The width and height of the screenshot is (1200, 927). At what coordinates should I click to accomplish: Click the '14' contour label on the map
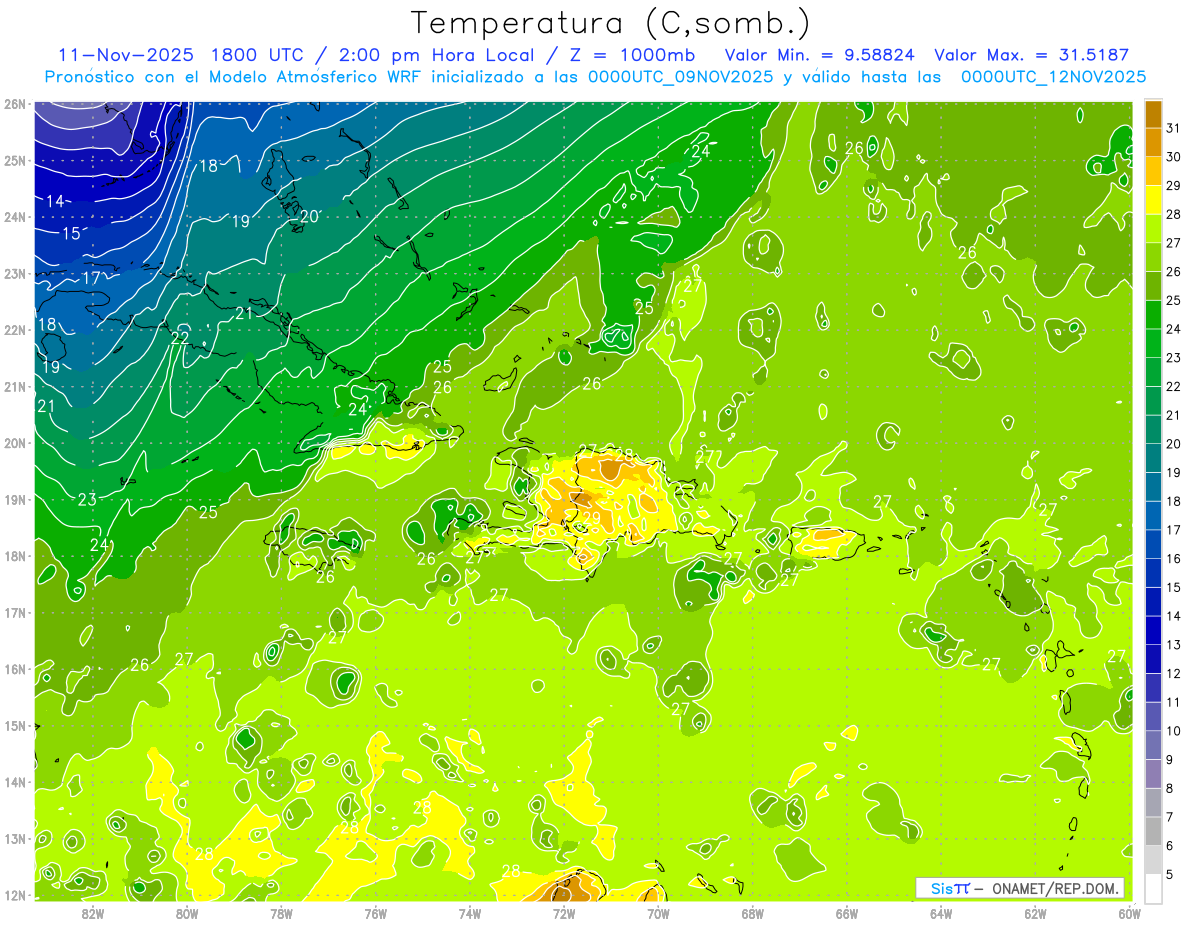pyautogui.click(x=55, y=201)
